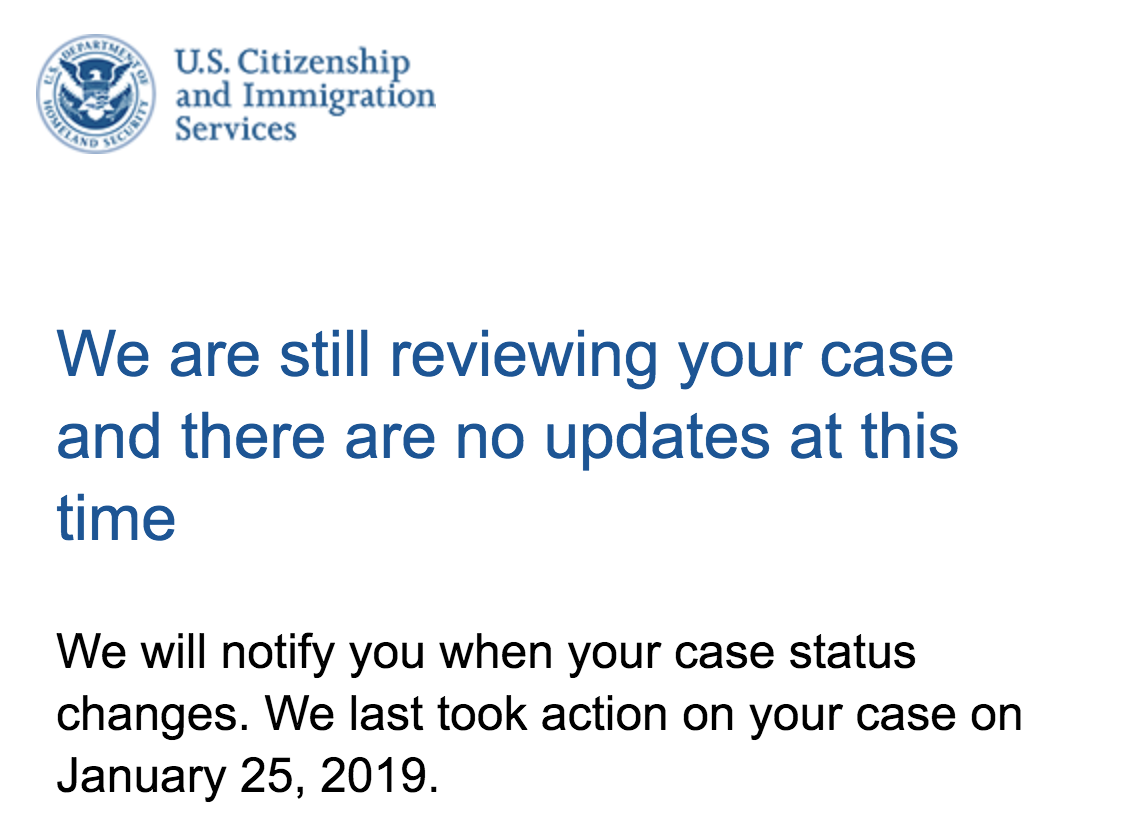This screenshot has height=828, width=1142.
Task: Click the word "time" in the heading
Action: [117, 518]
